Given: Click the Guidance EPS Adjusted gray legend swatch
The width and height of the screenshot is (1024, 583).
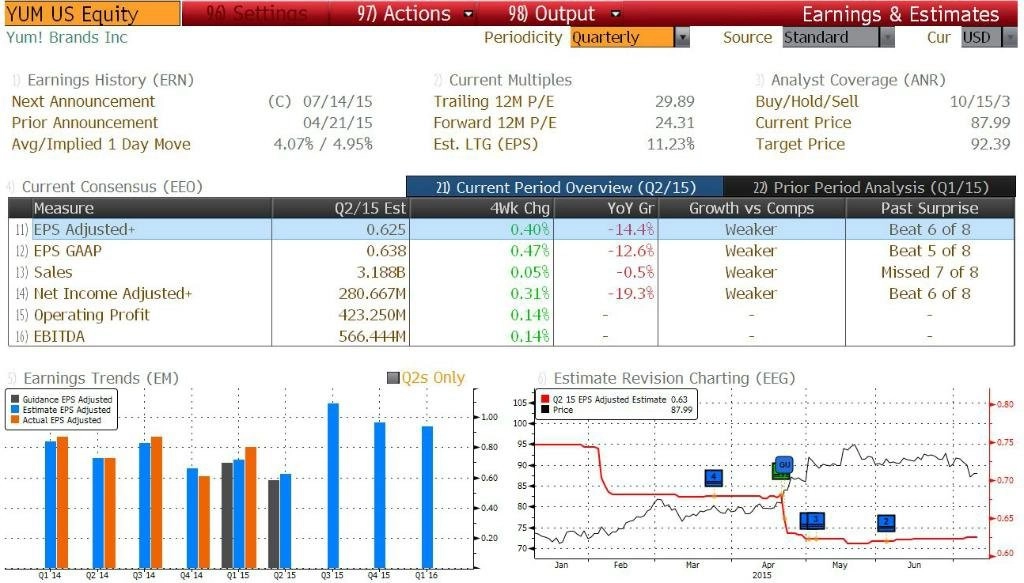Looking at the screenshot, I should pyautogui.click(x=15, y=400).
